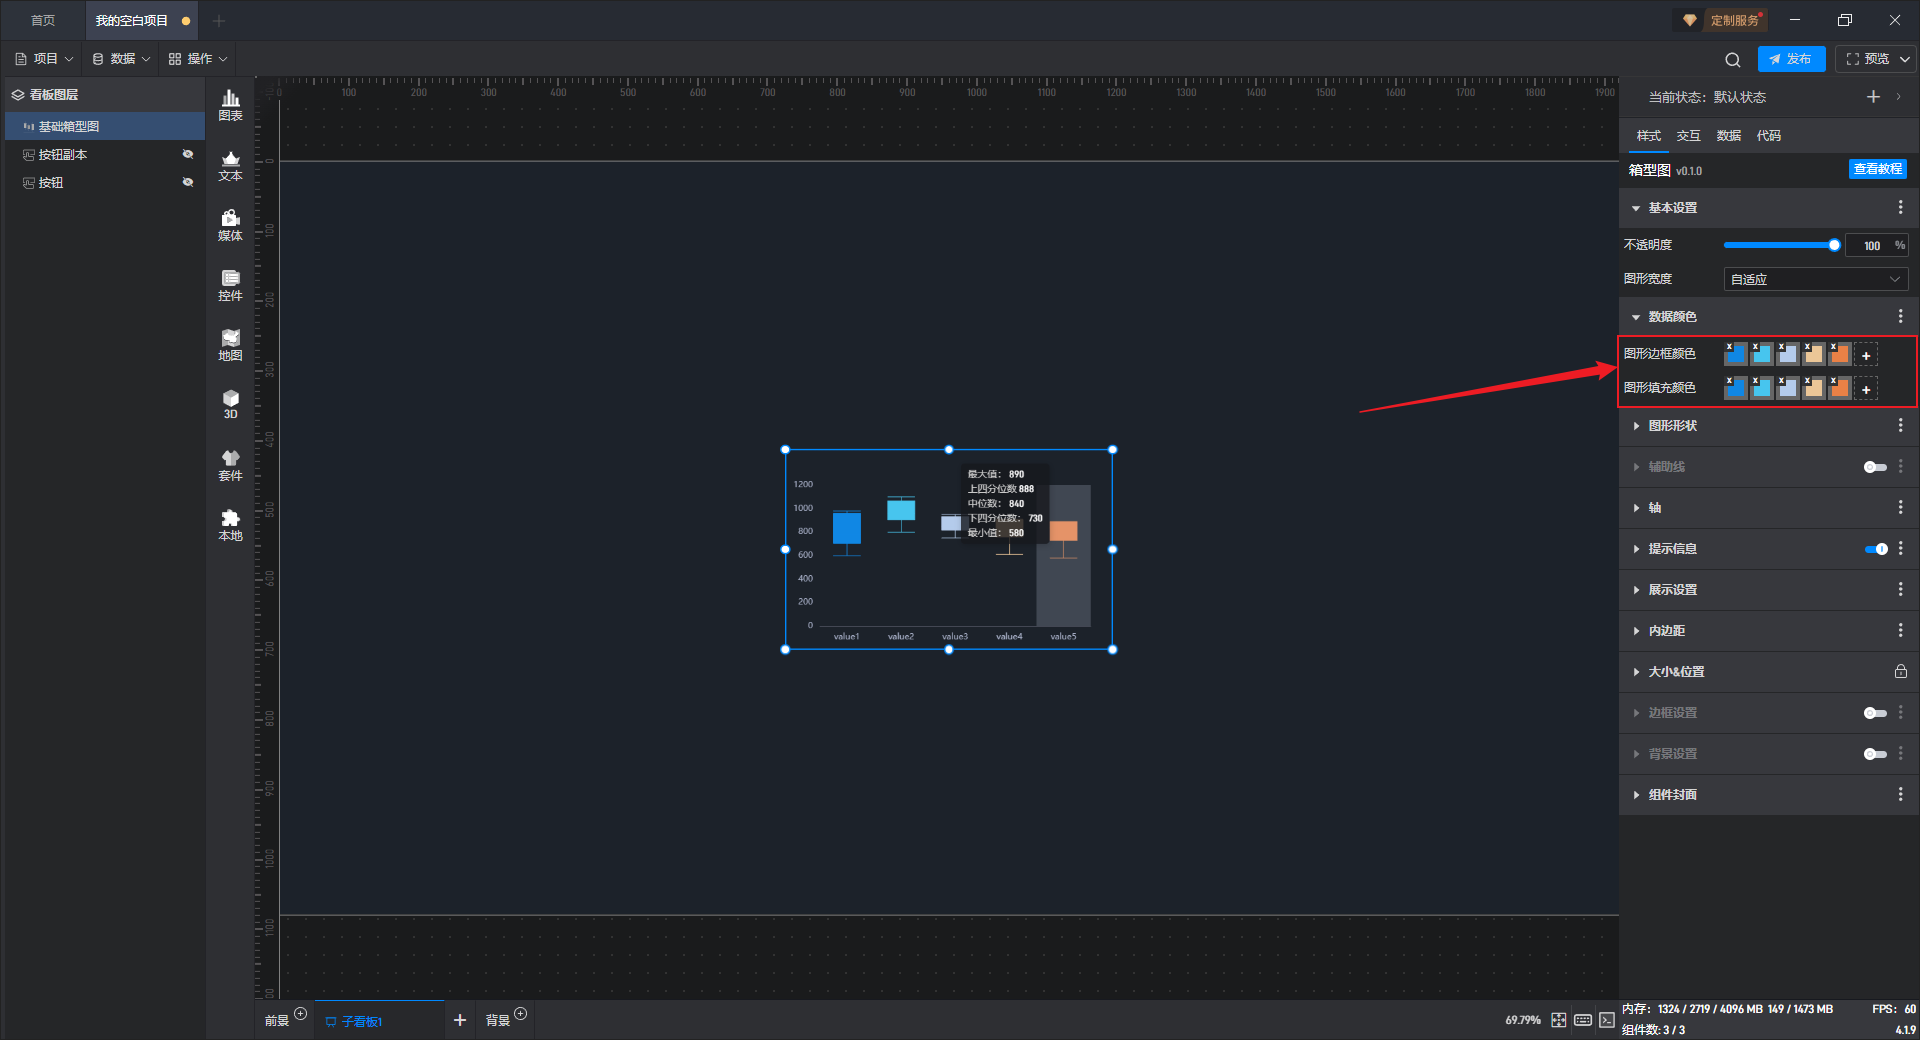This screenshot has width=1920, height=1040.
Task: Click the 看板图层 layers icon
Action: [x=18, y=95]
